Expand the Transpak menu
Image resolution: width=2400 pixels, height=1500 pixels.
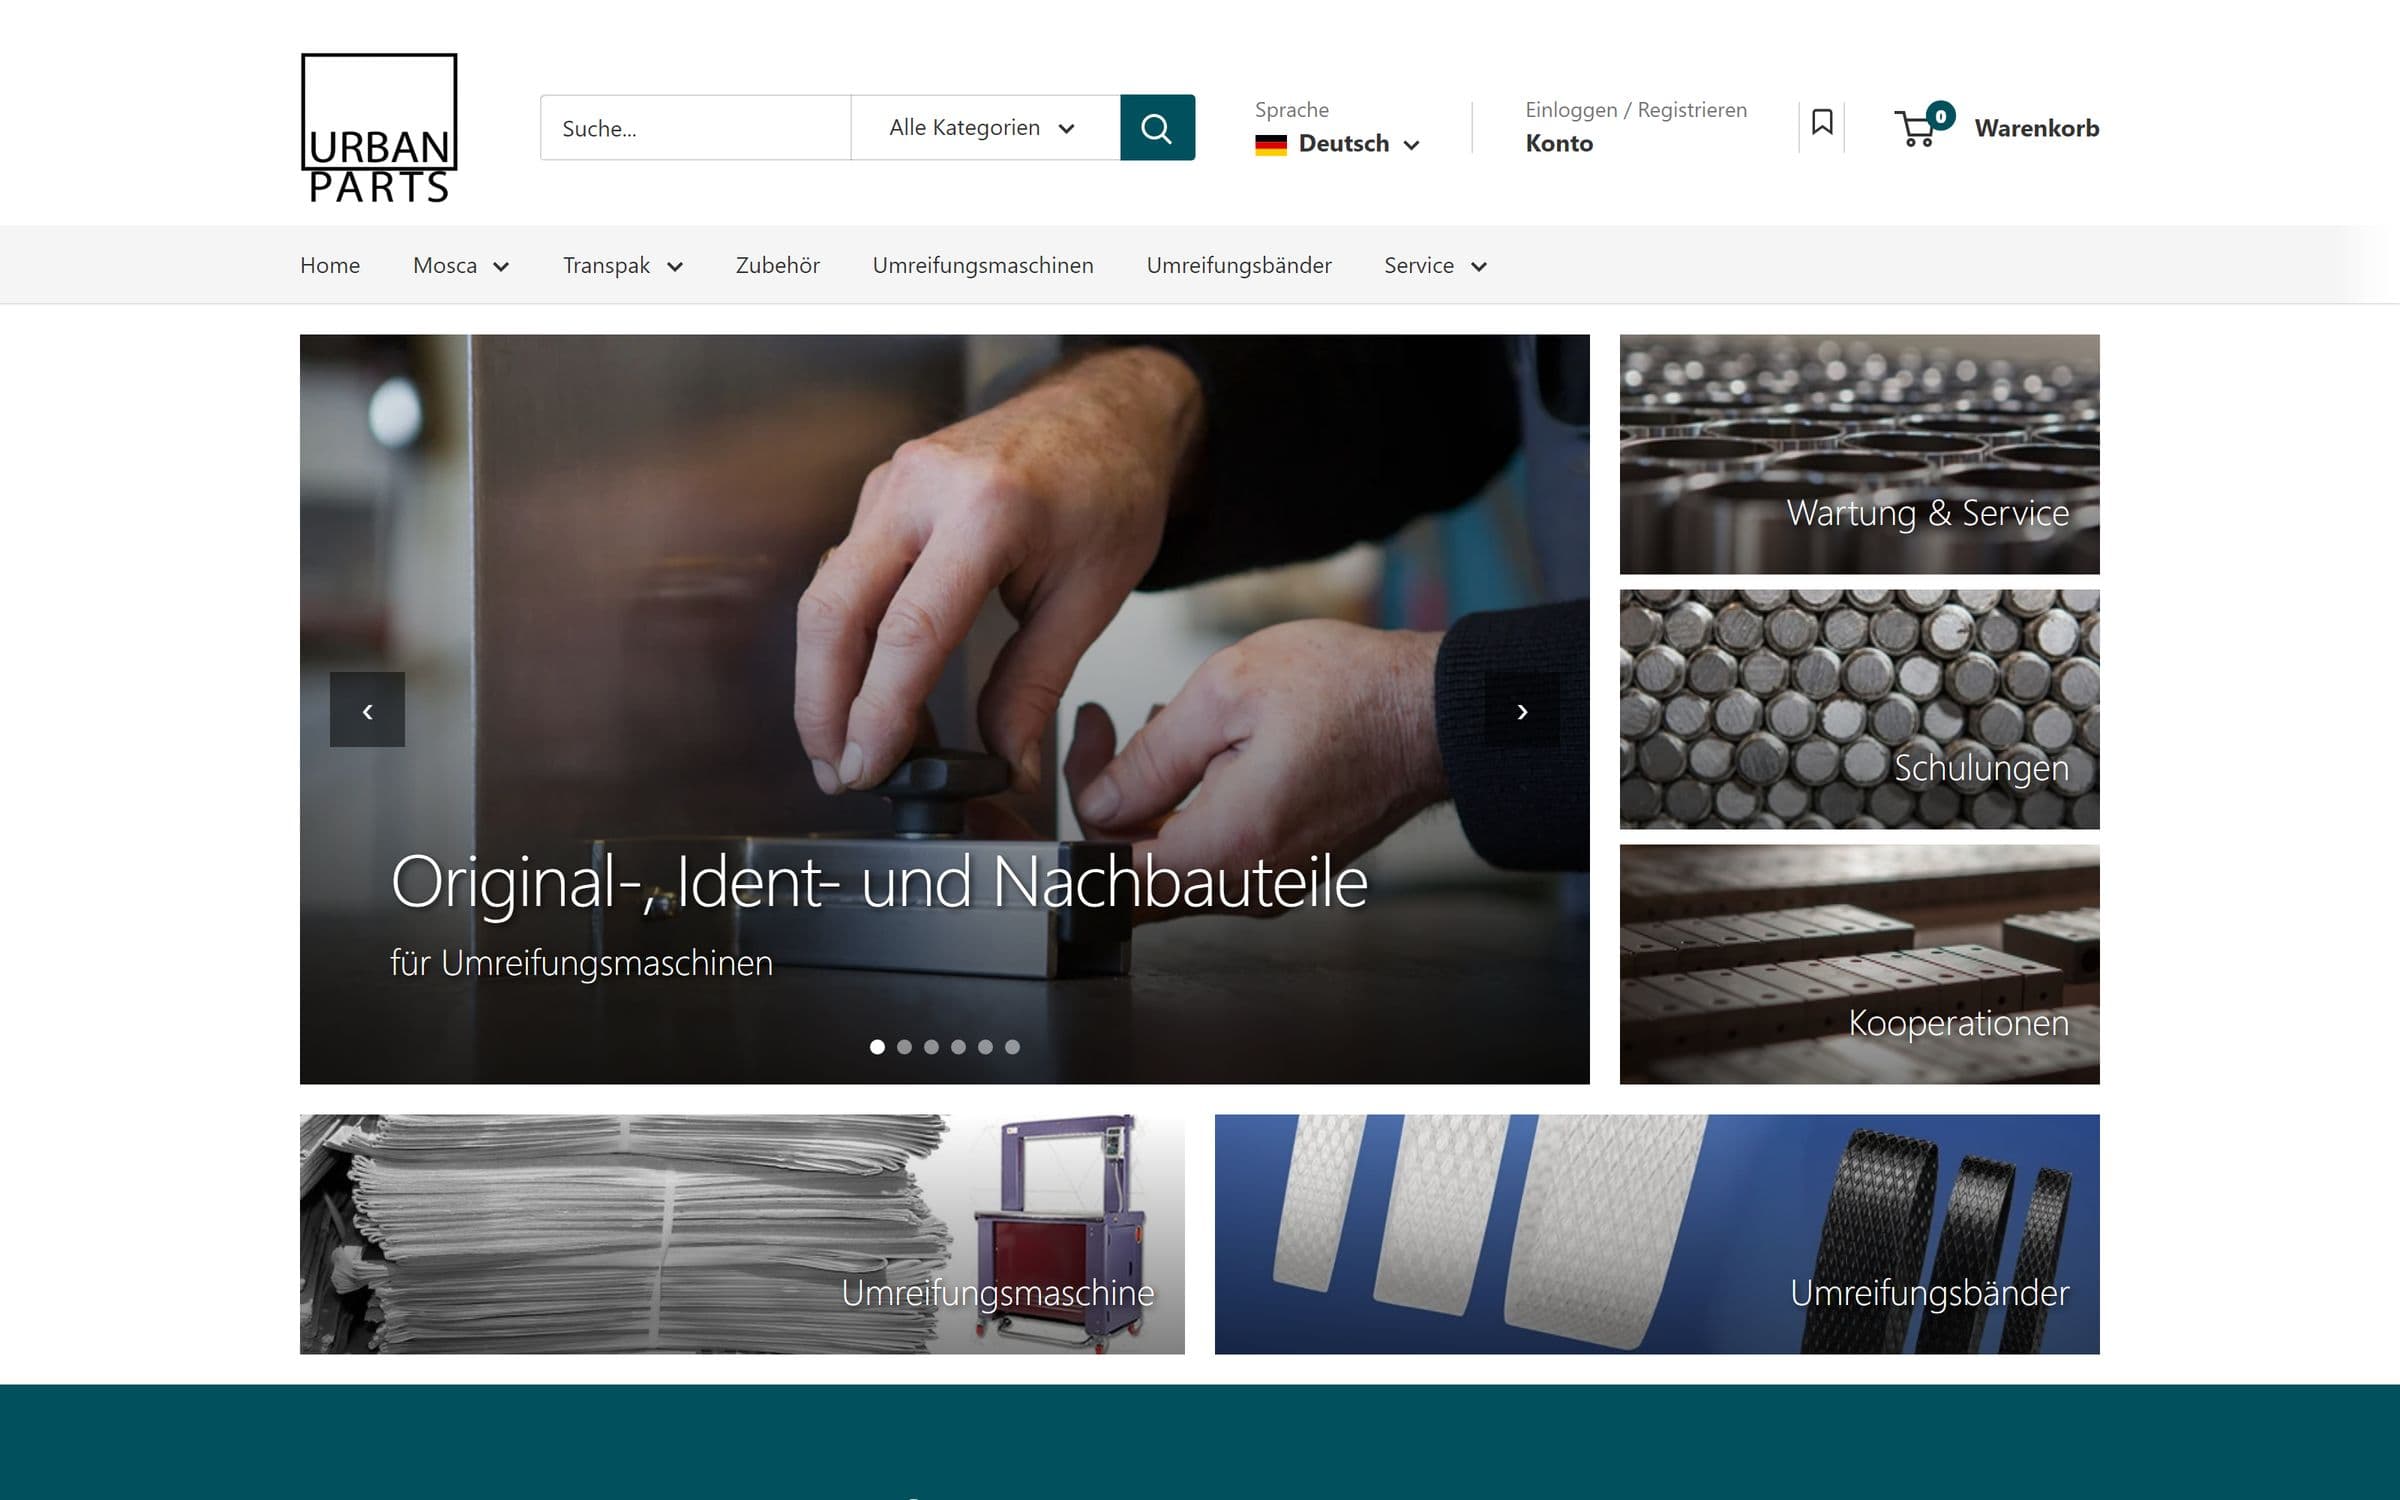pos(623,265)
